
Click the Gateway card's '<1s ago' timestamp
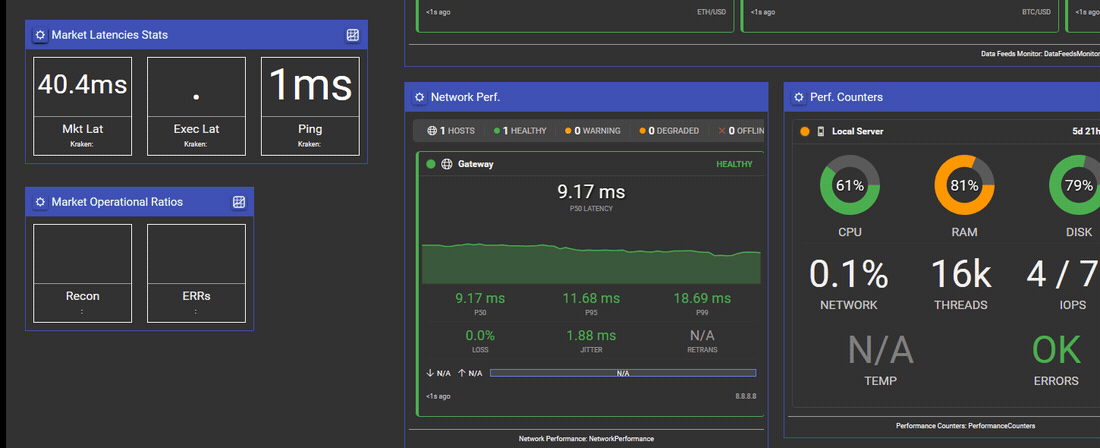tap(438, 397)
